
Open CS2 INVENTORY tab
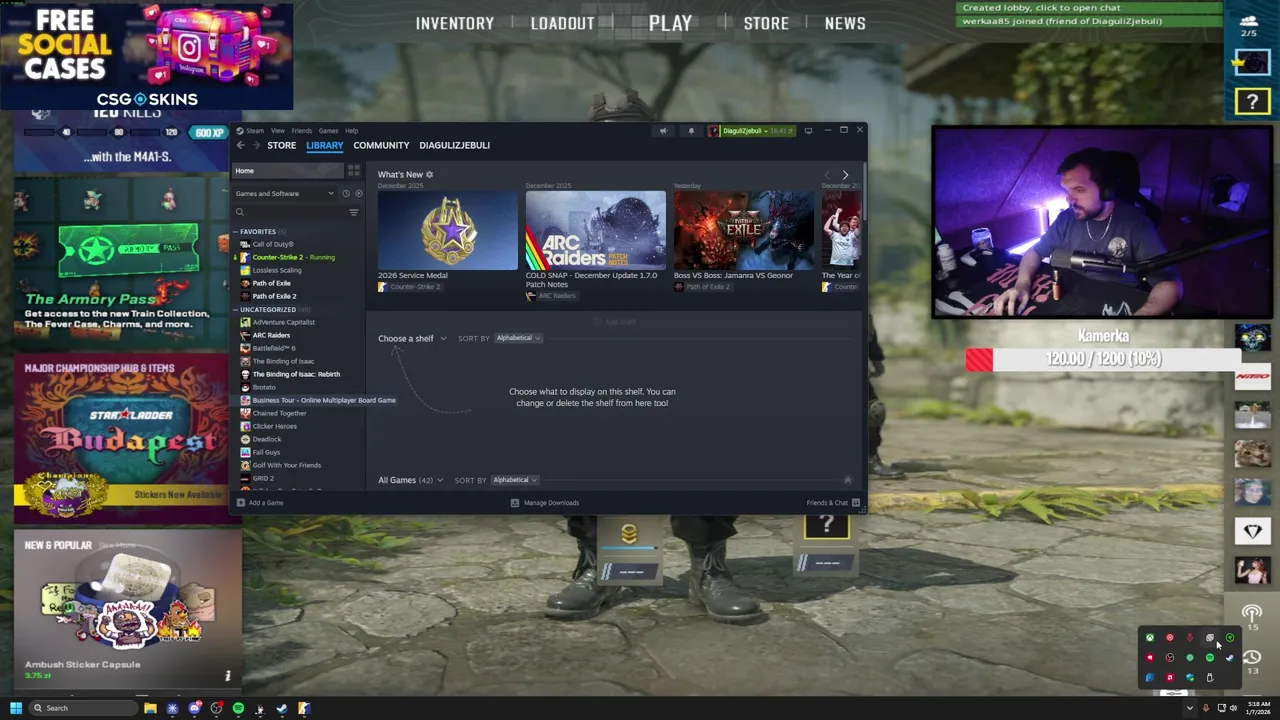click(455, 23)
